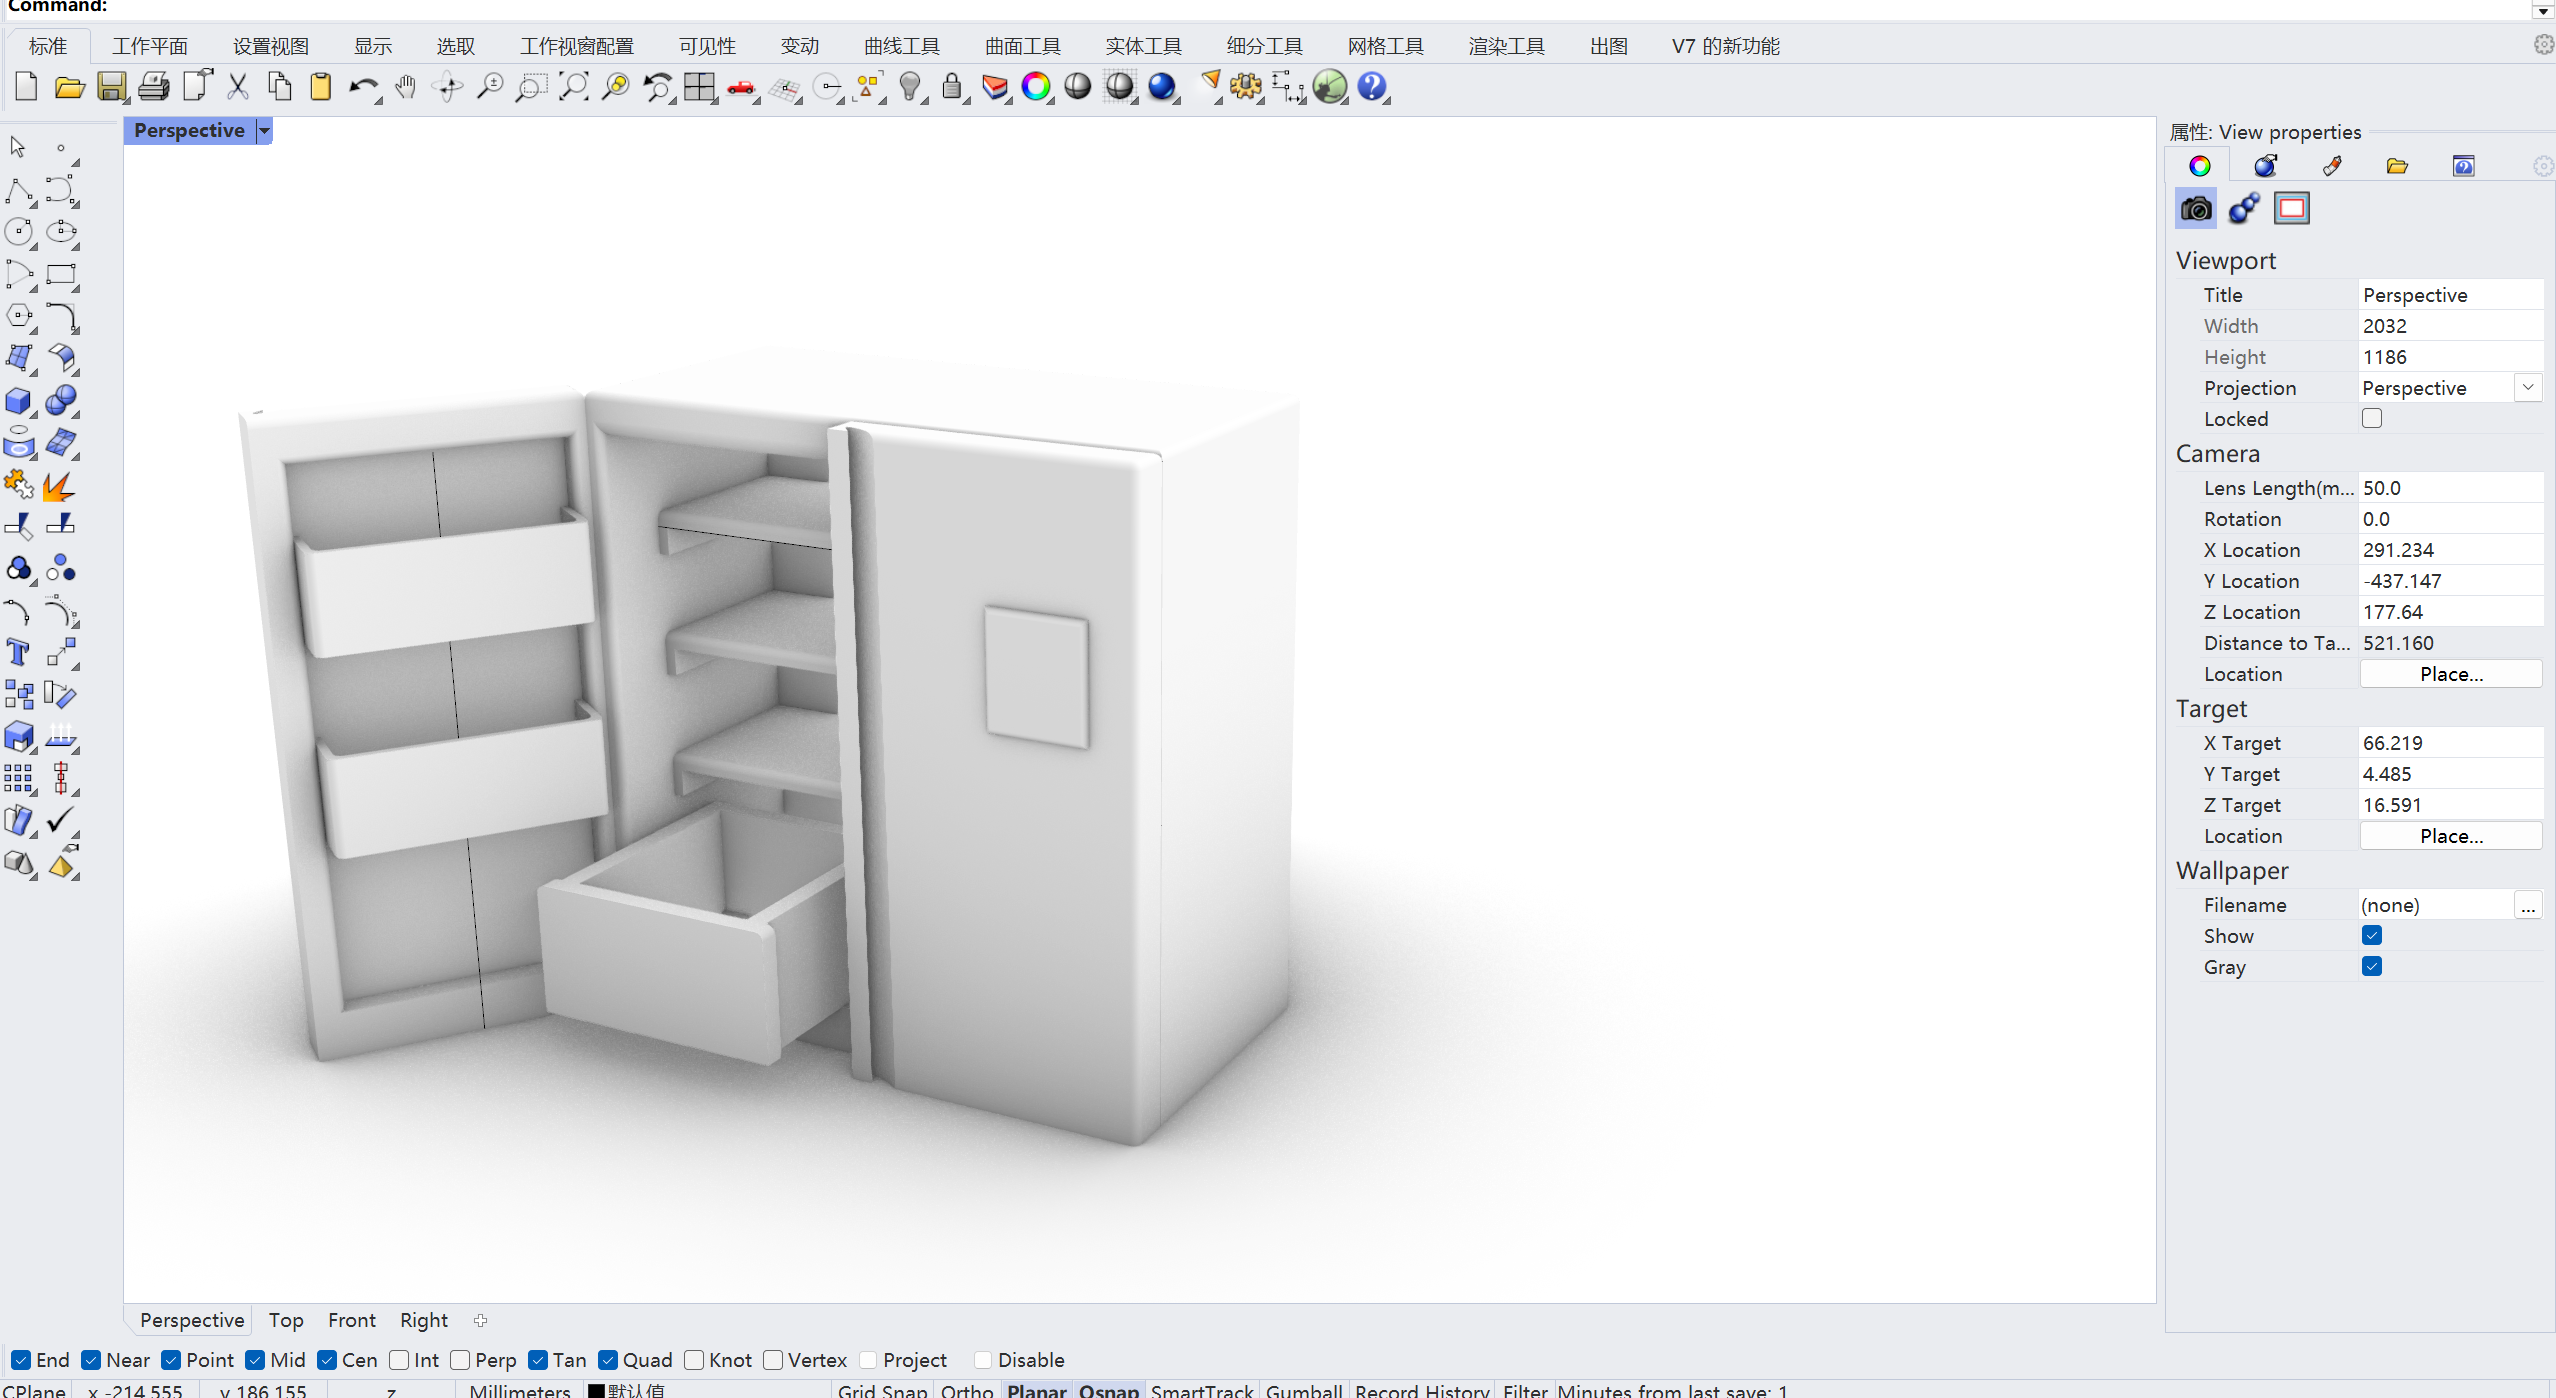Image resolution: width=2556 pixels, height=1398 pixels.
Task: Toggle the Point osnap checkbox
Action: click(x=171, y=1360)
